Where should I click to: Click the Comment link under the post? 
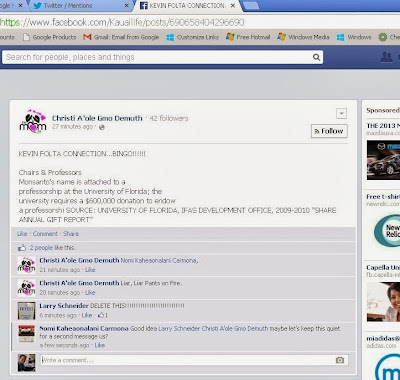click(x=45, y=234)
